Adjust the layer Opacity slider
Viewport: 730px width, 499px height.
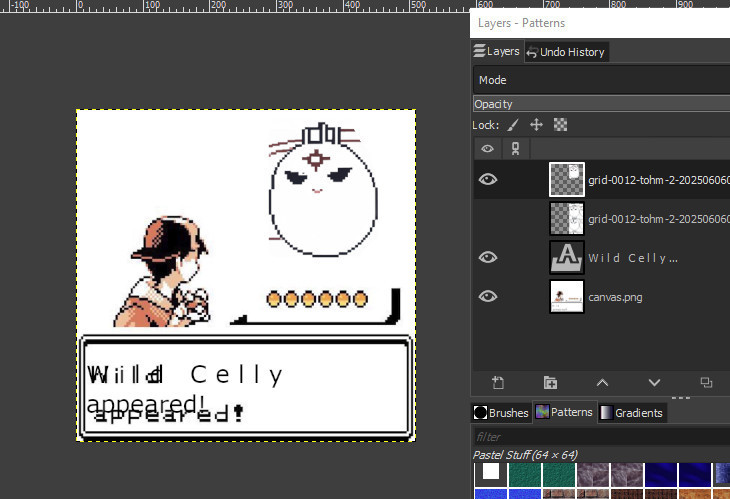601,103
